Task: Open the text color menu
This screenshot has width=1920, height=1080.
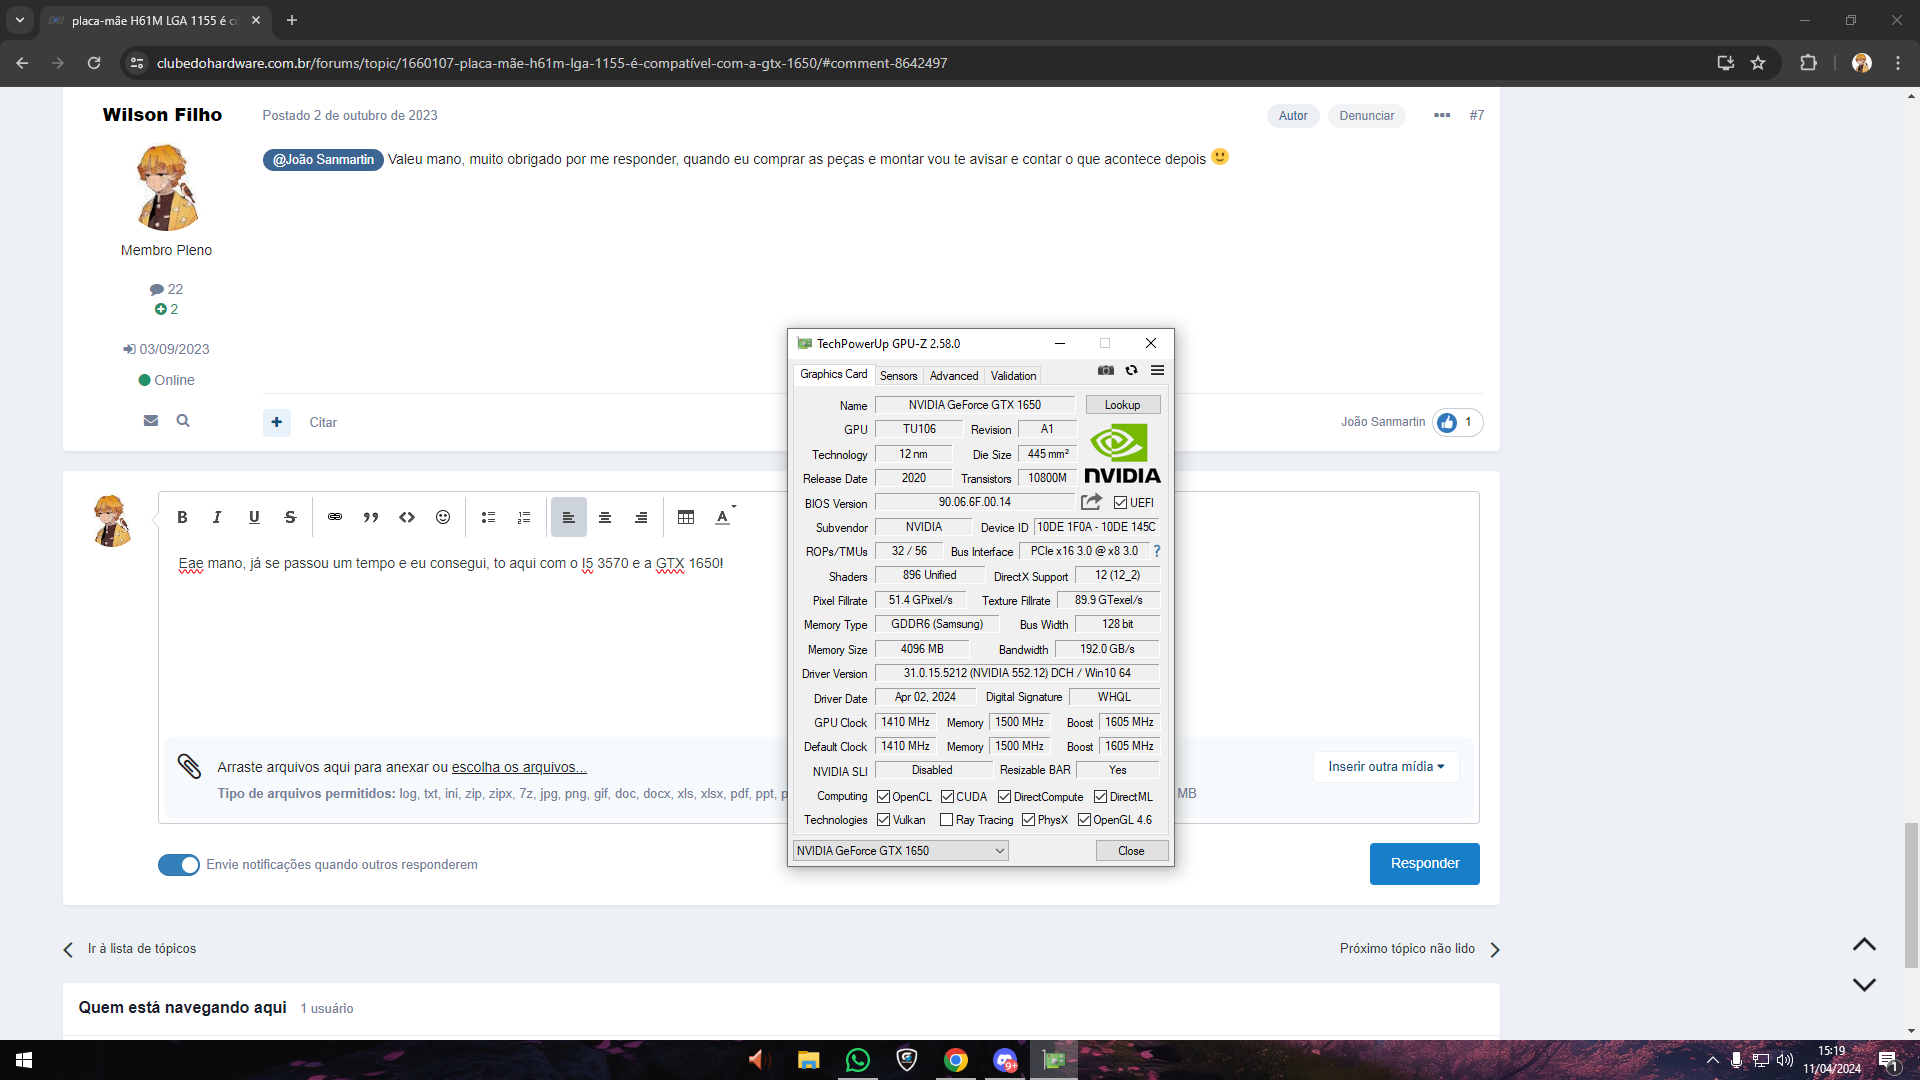Action: 725,517
